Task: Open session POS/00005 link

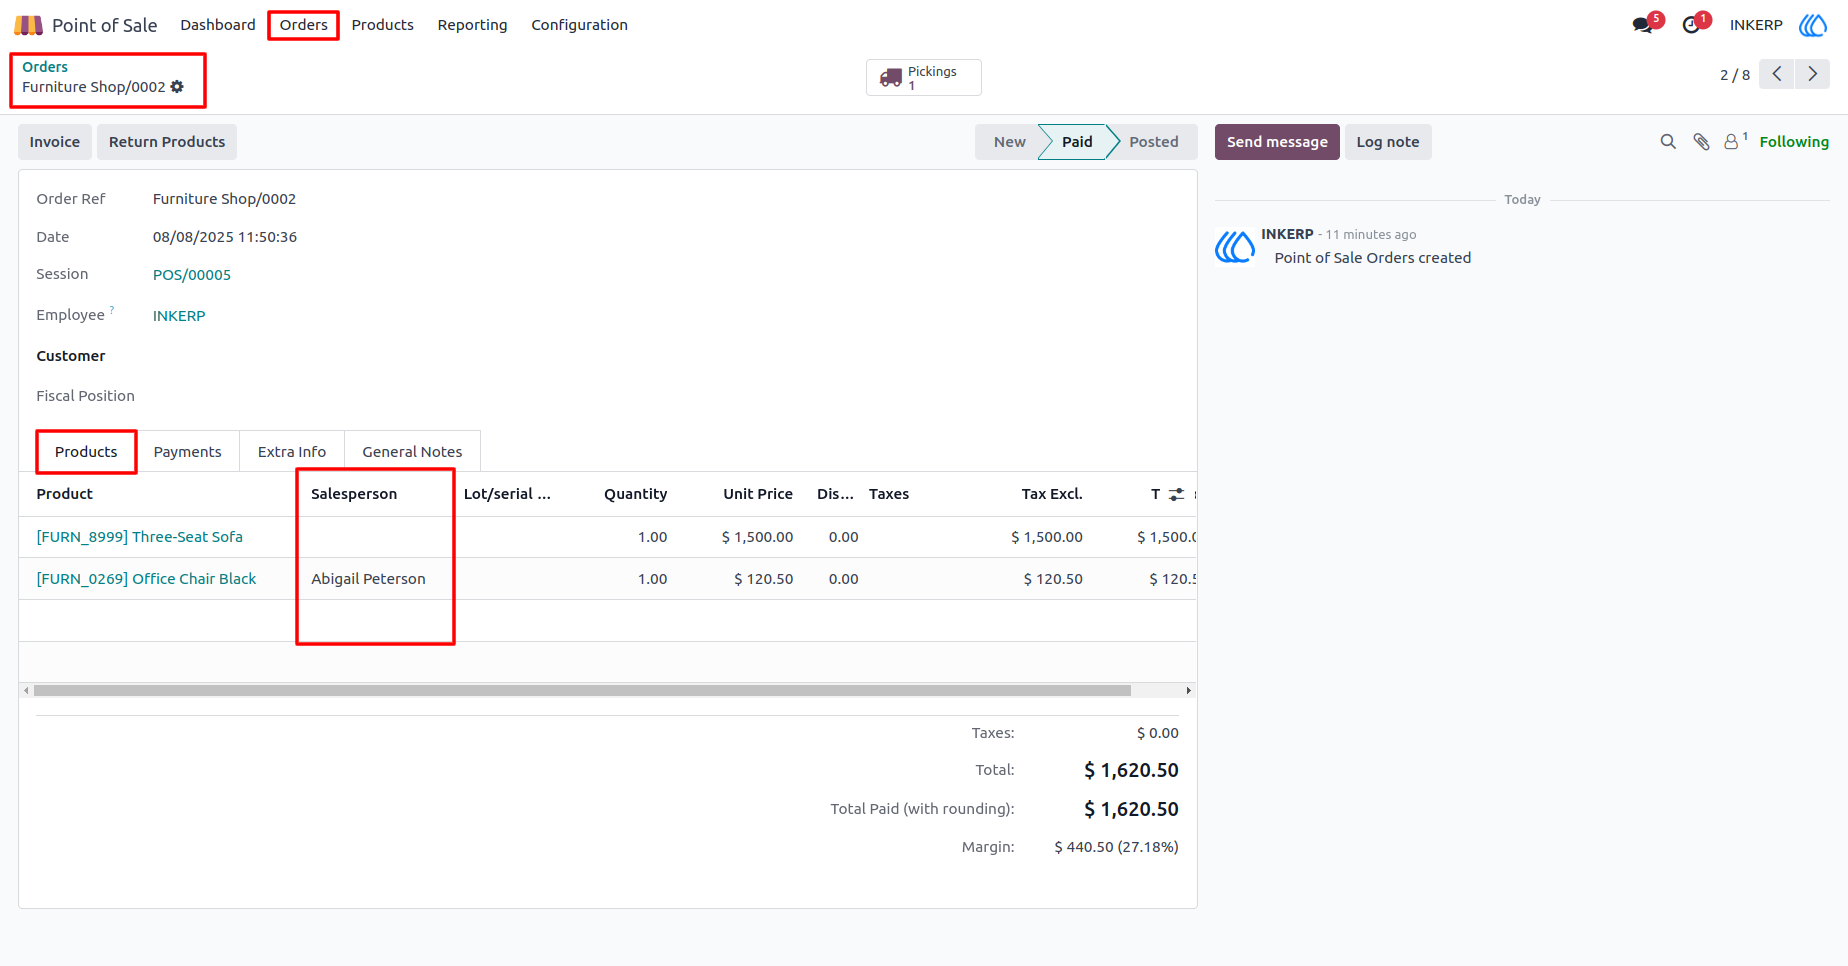Action: (192, 275)
